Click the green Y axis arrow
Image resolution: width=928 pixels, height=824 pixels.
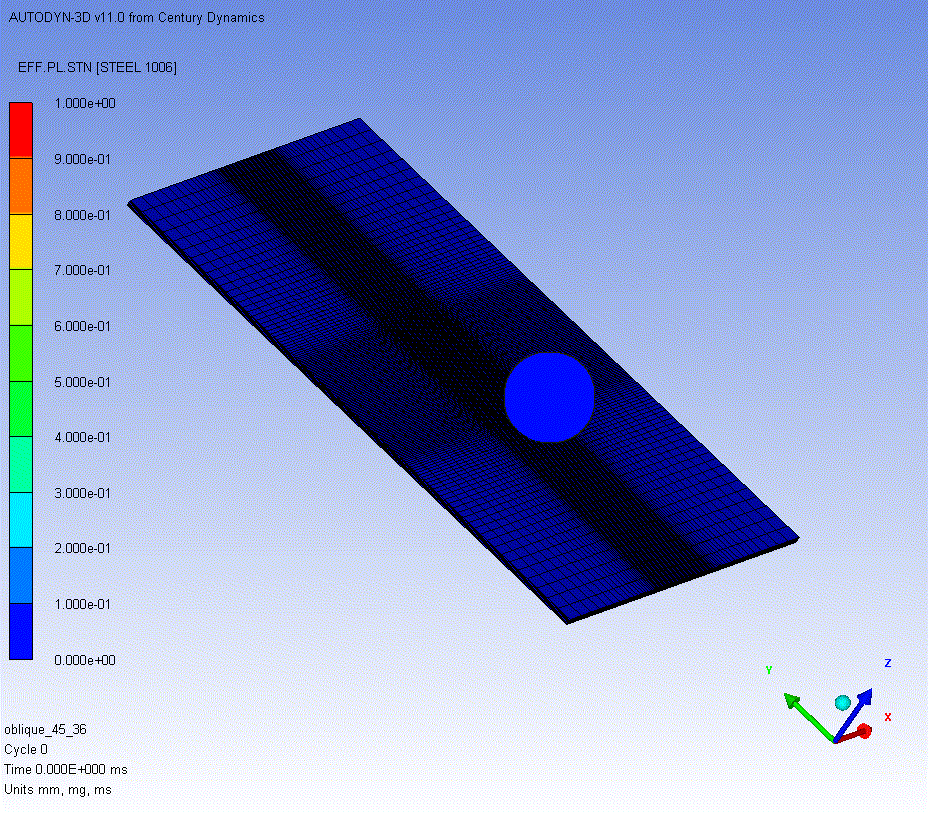point(808,717)
